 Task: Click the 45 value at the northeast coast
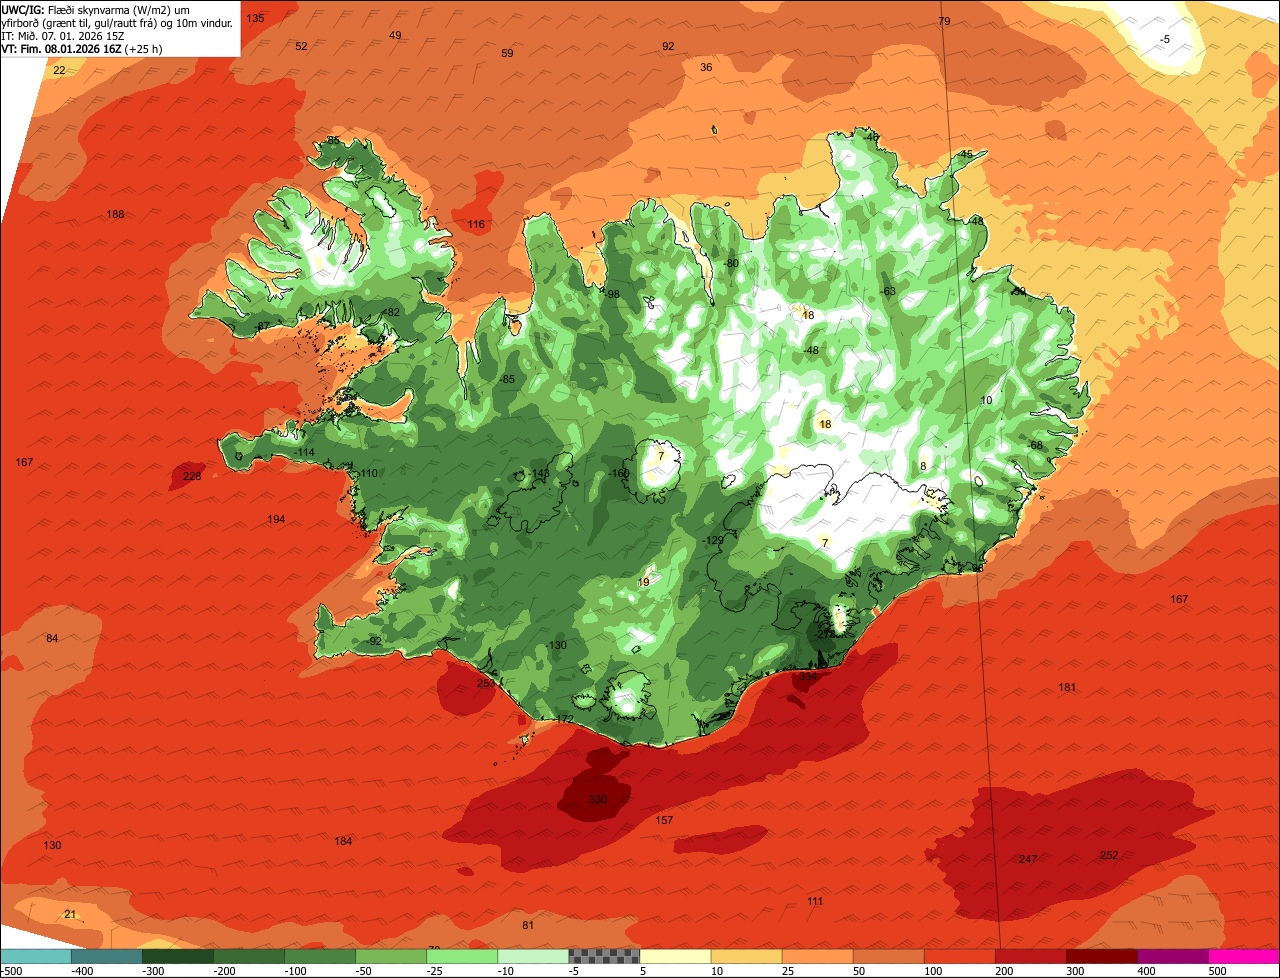click(x=966, y=154)
